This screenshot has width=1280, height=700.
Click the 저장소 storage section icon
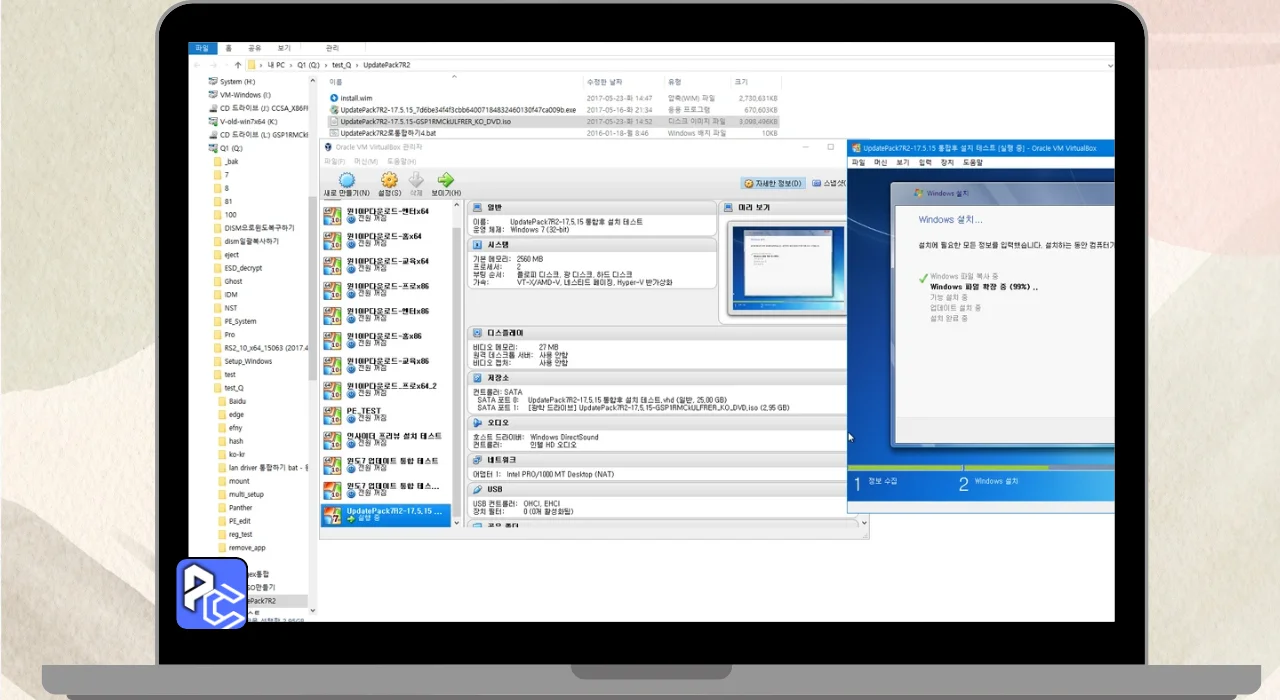click(x=477, y=378)
